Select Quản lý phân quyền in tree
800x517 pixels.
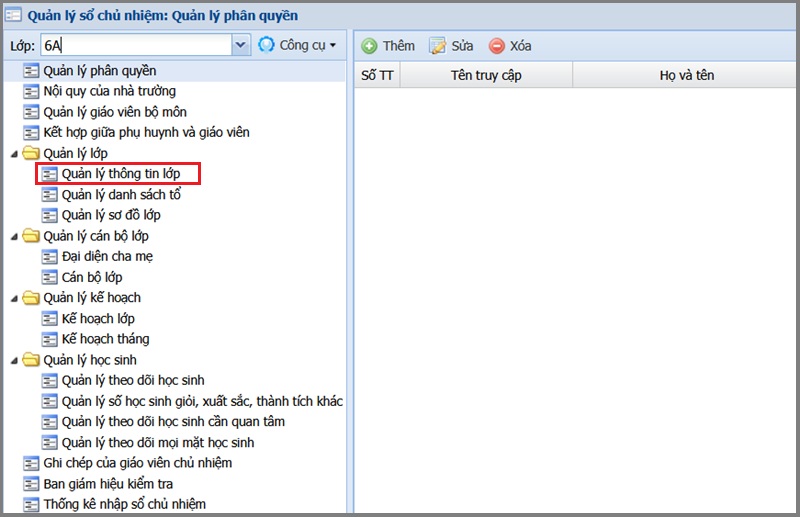[x=99, y=70]
